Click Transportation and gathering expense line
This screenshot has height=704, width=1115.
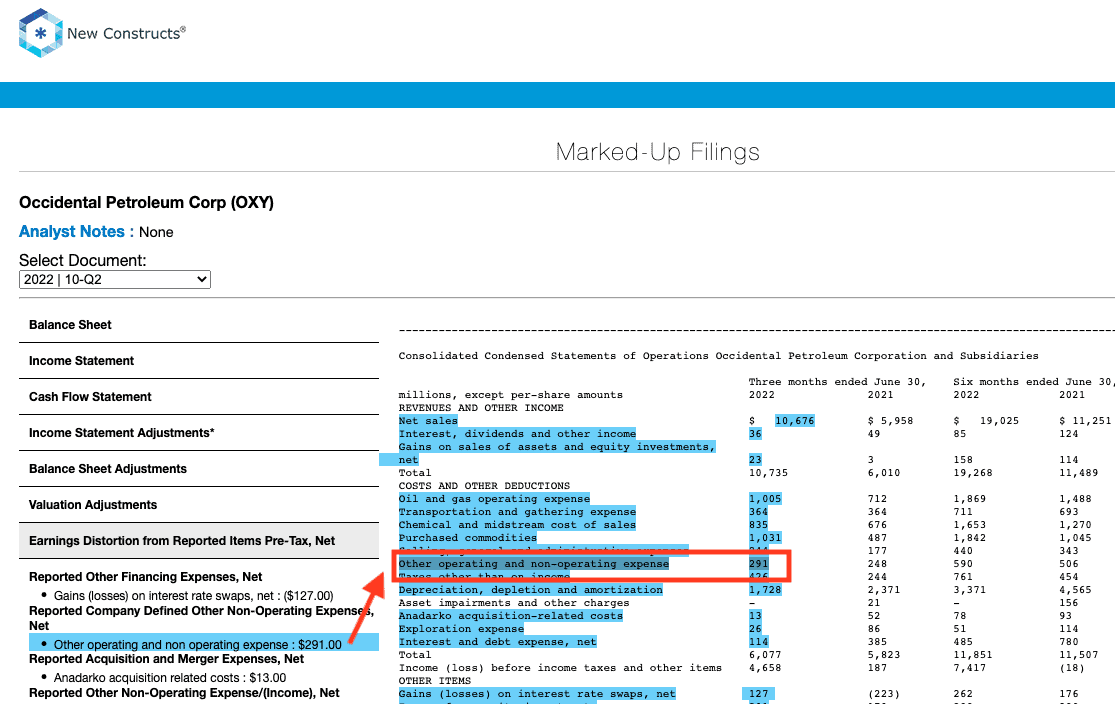click(518, 512)
